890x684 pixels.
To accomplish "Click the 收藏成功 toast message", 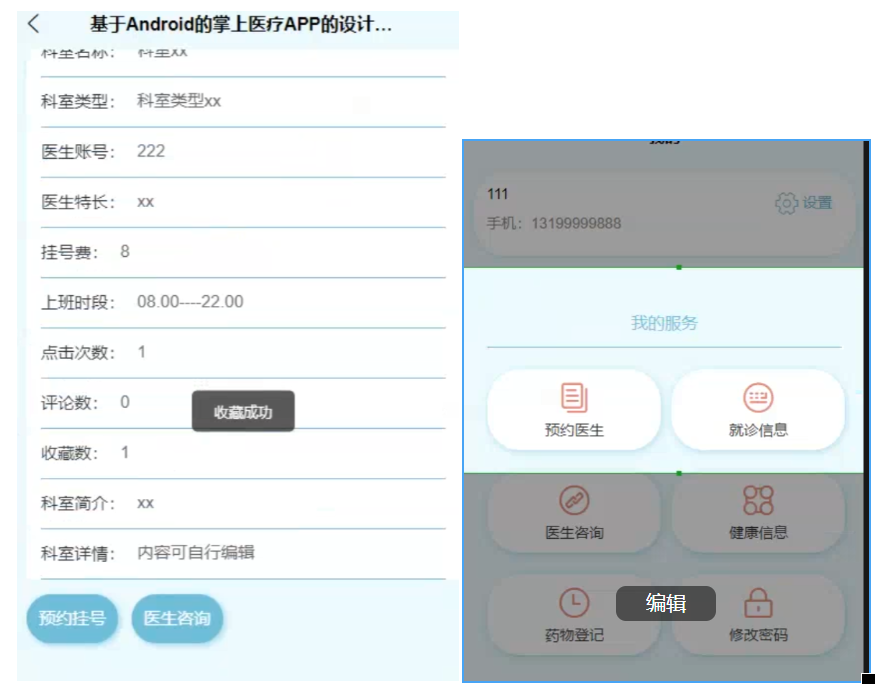I will click(243, 410).
